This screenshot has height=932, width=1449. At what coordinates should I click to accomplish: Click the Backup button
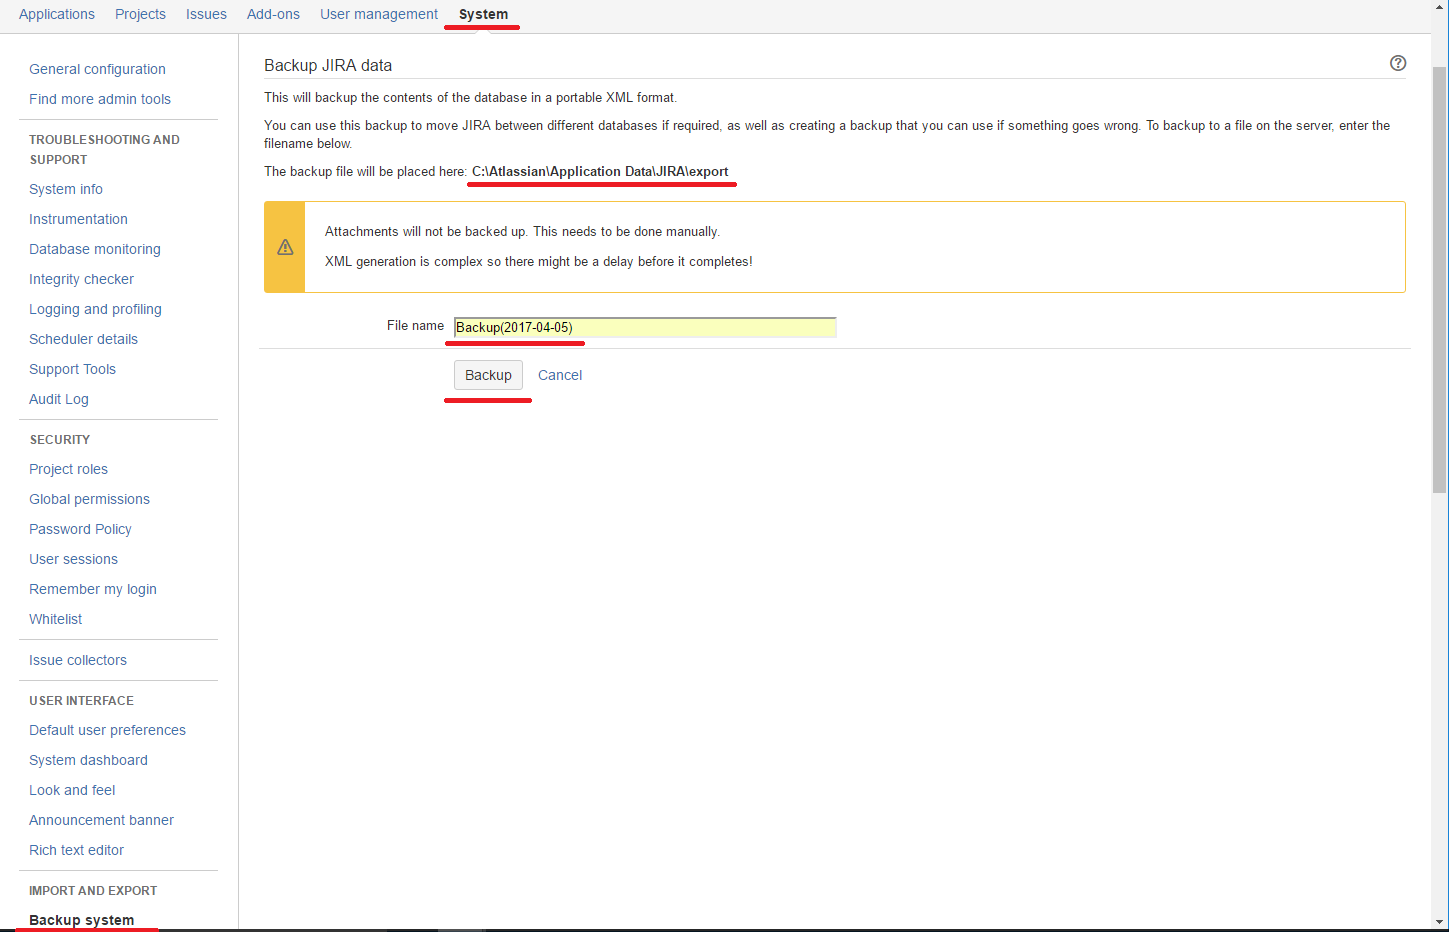pyautogui.click(x=488, y=375)
